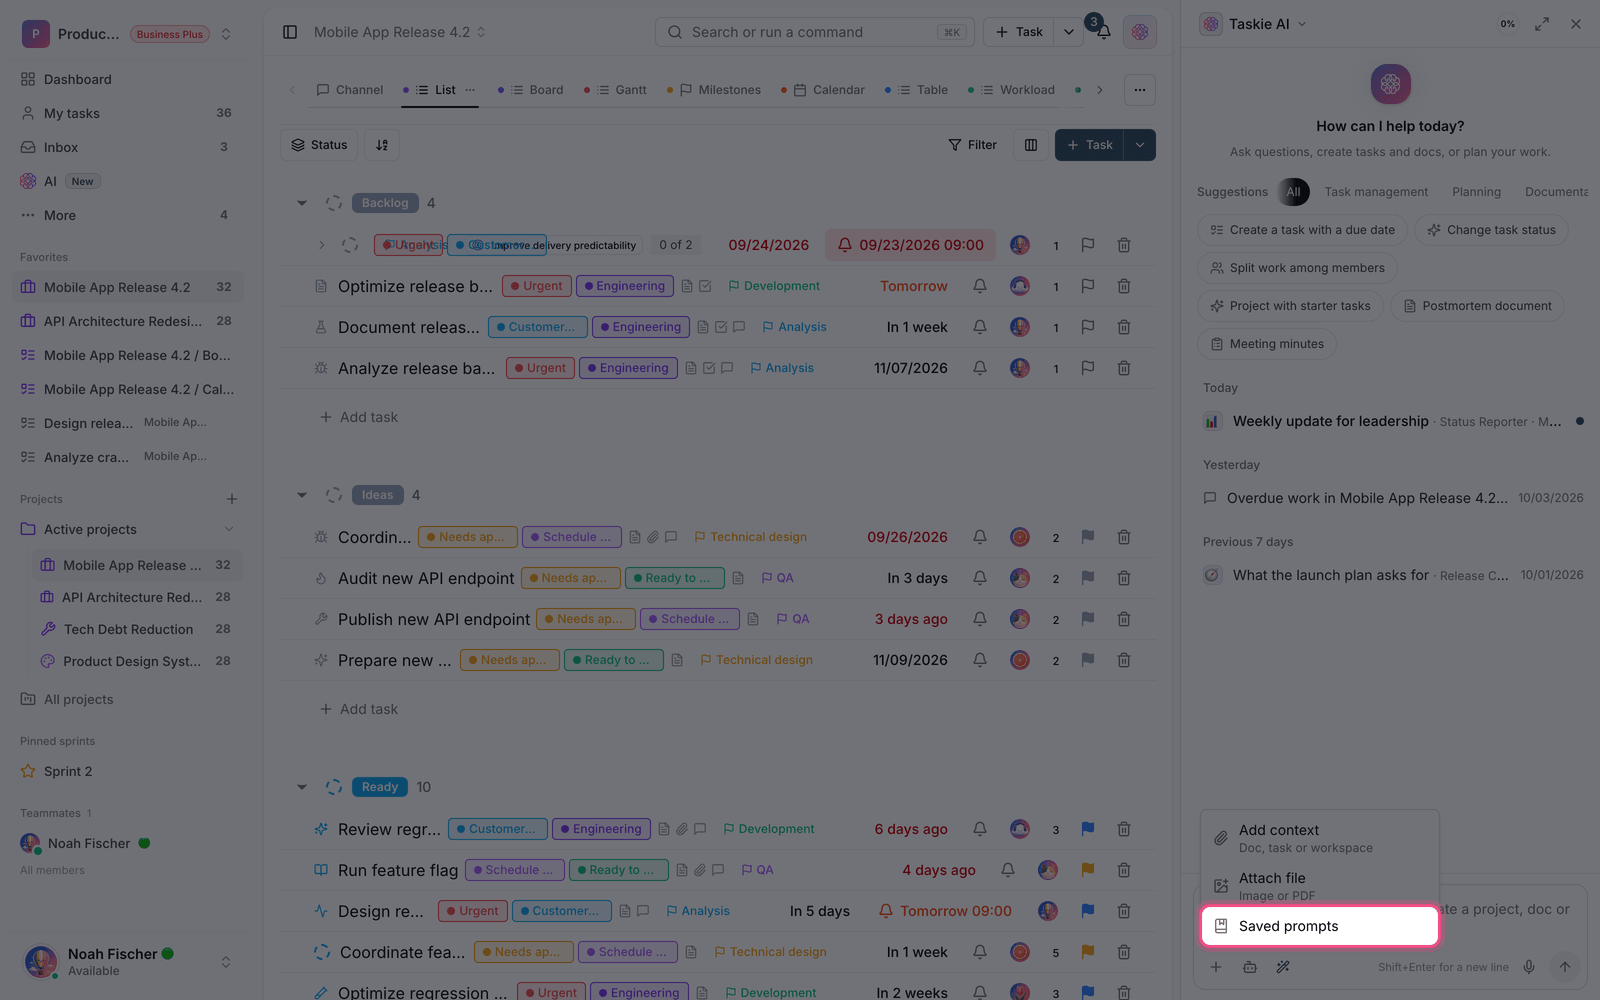Screen dimensions: 1600x1000
Task: Click flag icon on Audit new API endpoint row
Action: point(1088,578)
